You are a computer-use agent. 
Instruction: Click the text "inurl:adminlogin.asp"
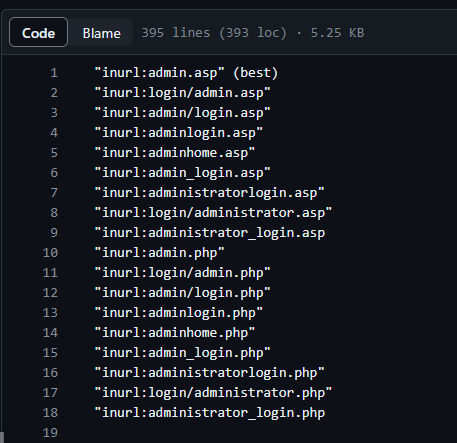178,133
